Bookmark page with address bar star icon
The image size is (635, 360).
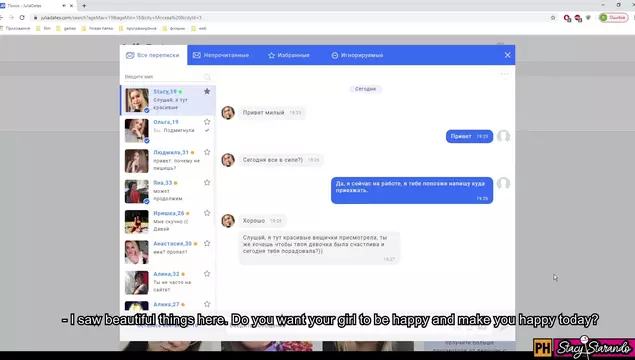(x=553, y=17)
